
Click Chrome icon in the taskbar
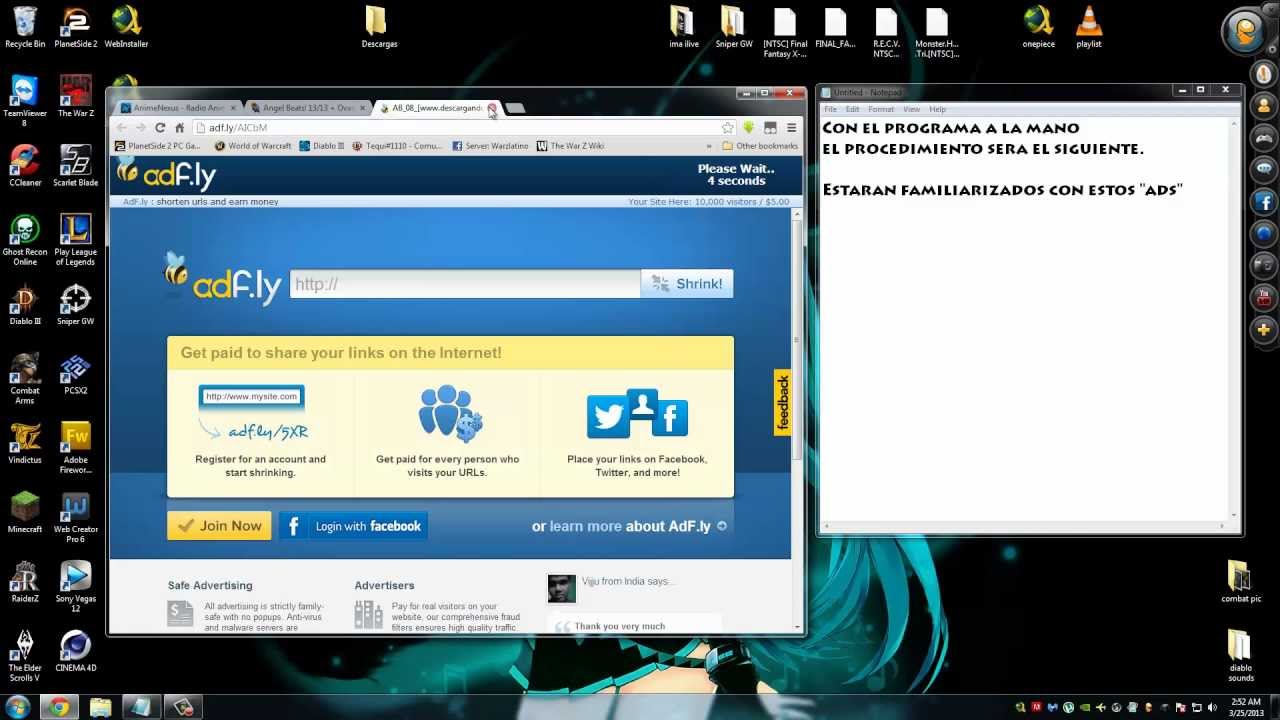(x=59, y=707)
